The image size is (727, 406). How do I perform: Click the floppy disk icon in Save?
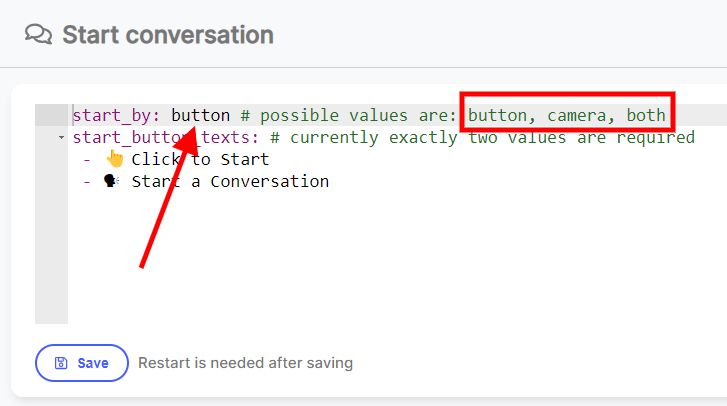61,363
